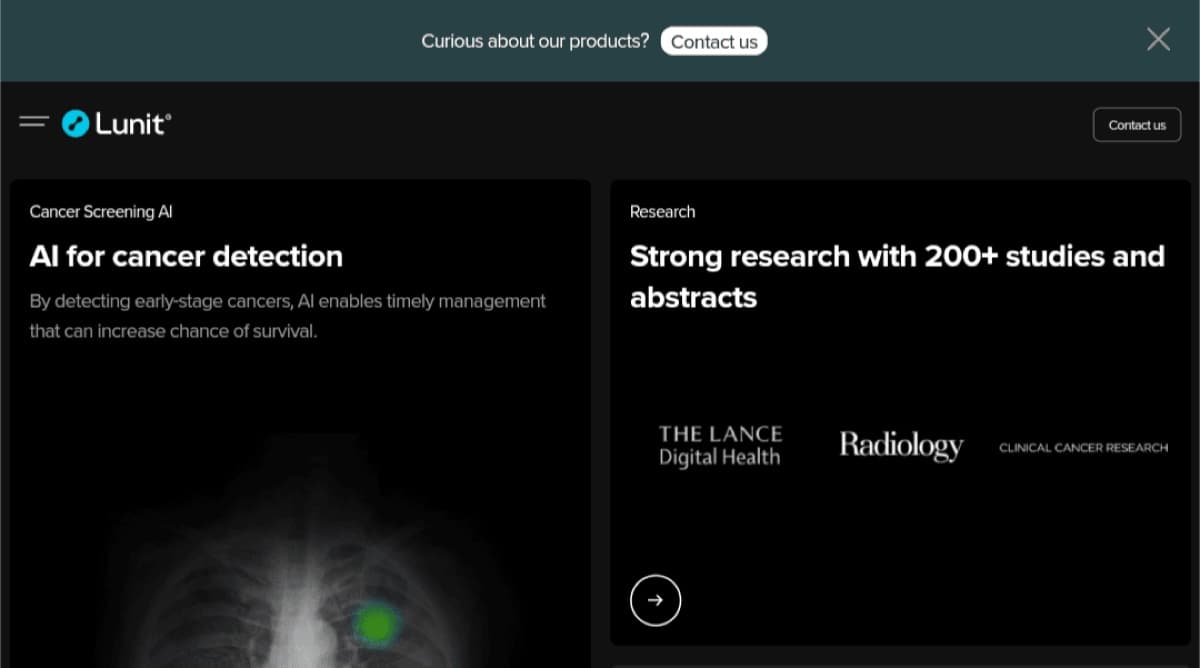Select the Radiology journal logo
The width and height of the screenshot is (1200, 668).
click(901, 445)
